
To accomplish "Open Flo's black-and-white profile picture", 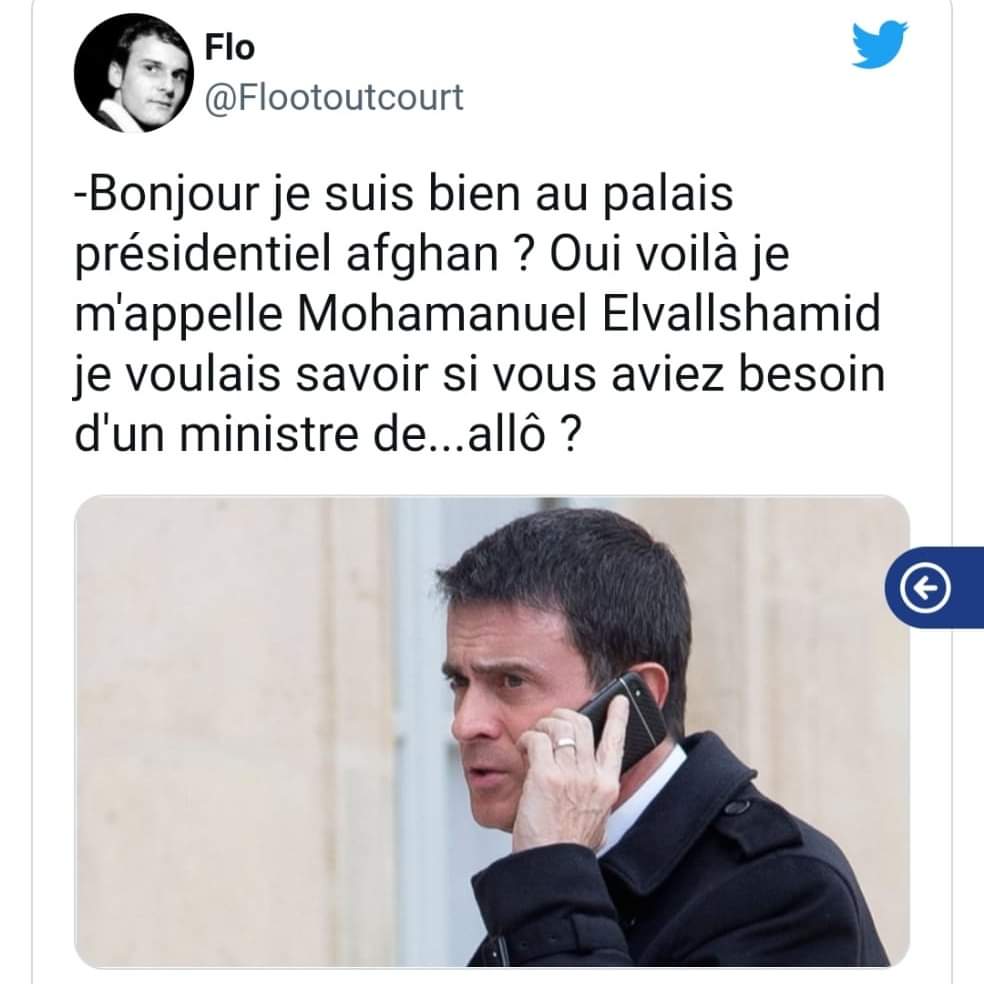I will coord(134,72).
